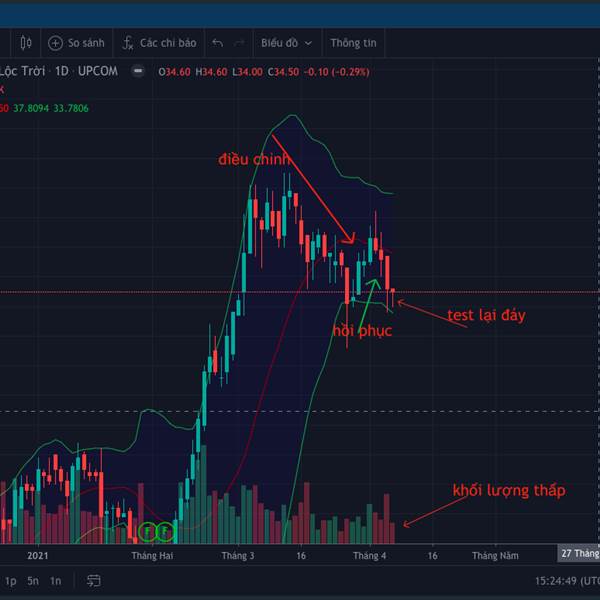
Task: Click the first green F event marker
Action: tap(147, 532)
